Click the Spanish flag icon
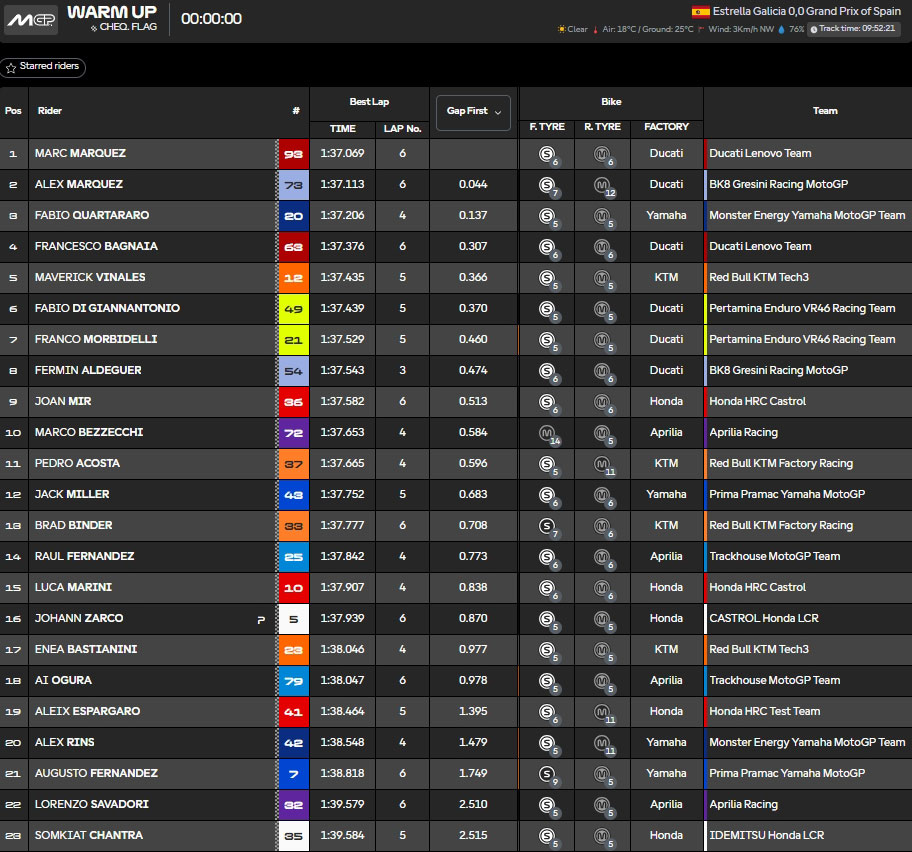 (x=701, y=12)
